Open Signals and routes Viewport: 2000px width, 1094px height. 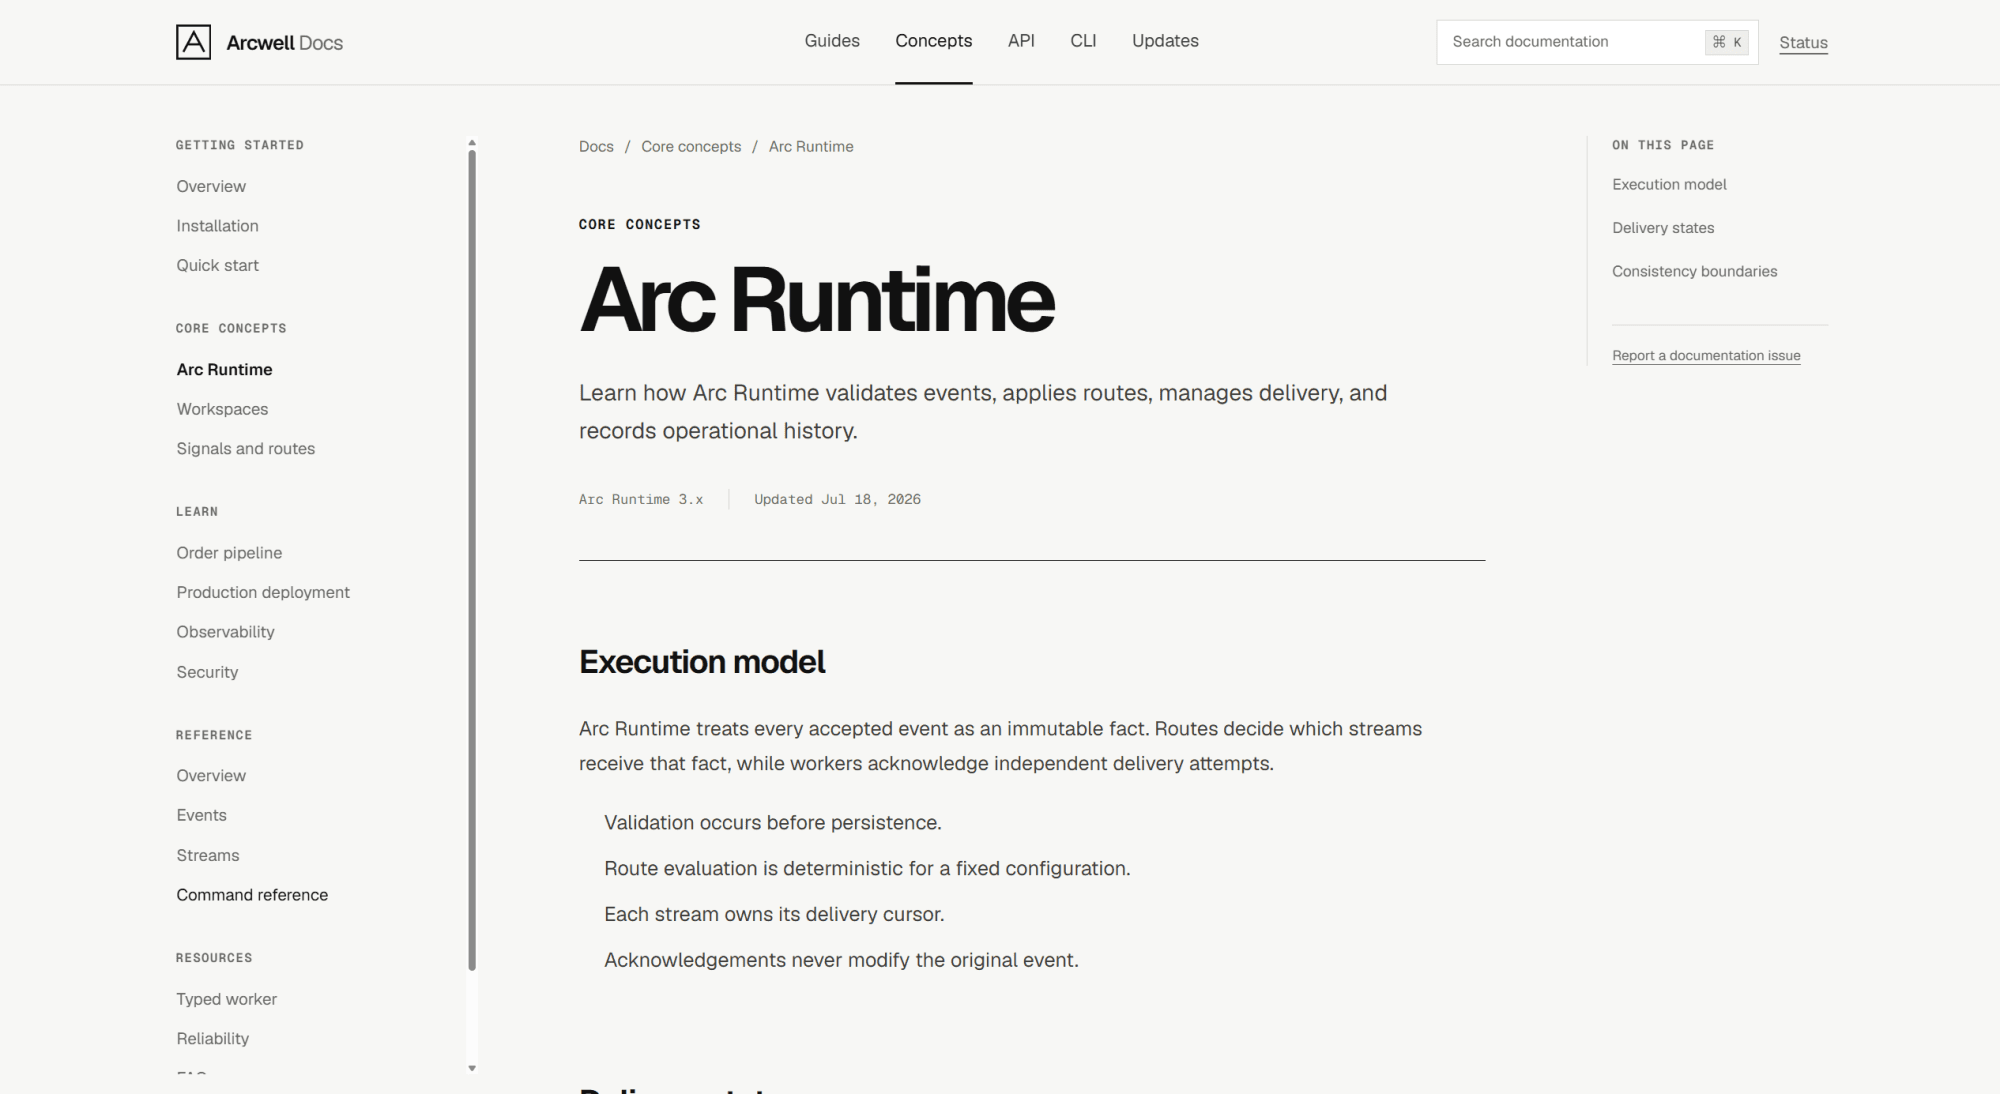pos(245,449)
